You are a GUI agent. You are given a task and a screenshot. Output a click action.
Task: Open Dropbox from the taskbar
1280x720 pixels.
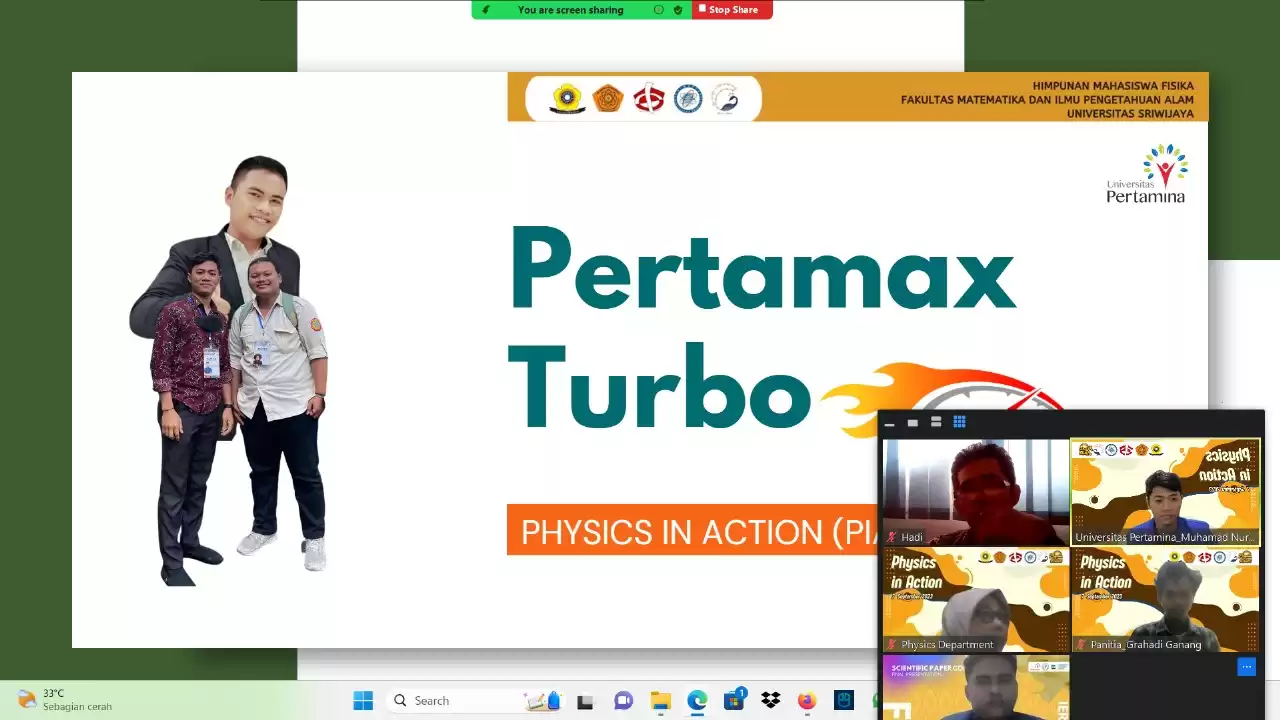point(770,700)
